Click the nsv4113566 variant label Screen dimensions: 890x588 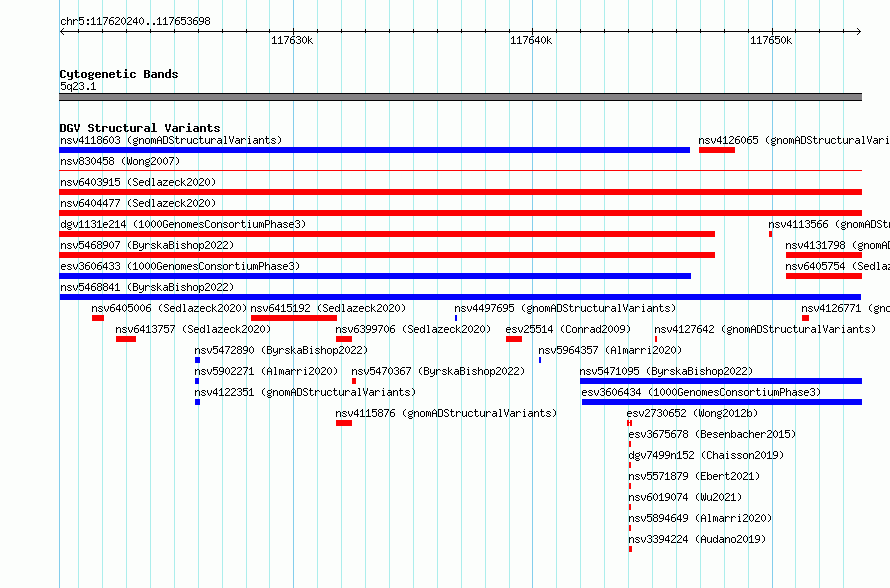(829, 224)
